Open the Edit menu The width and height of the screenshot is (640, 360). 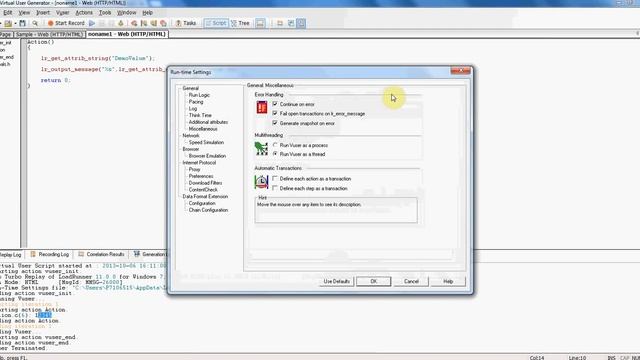[8, 13]
